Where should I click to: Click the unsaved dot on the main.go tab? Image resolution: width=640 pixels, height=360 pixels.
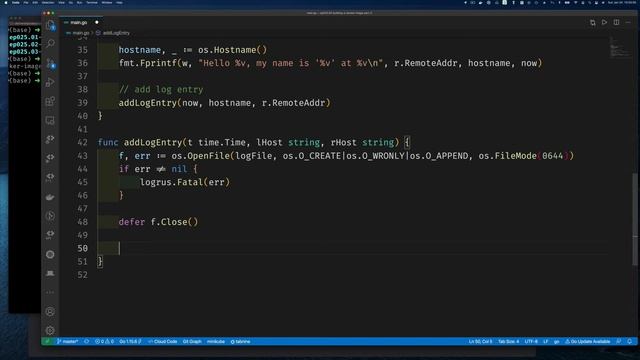click(97, 22)
